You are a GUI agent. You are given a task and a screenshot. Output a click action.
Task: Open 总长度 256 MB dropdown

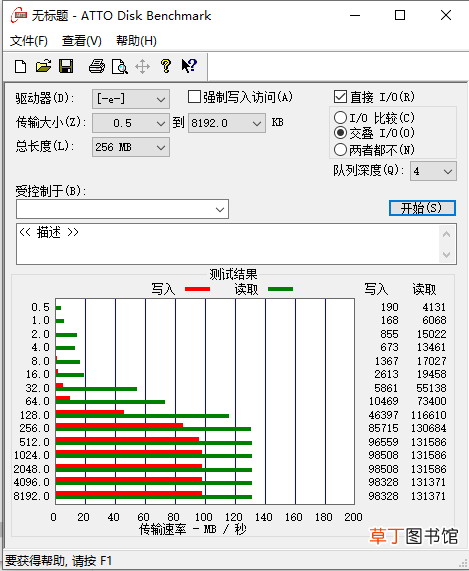tap(131, 147)
